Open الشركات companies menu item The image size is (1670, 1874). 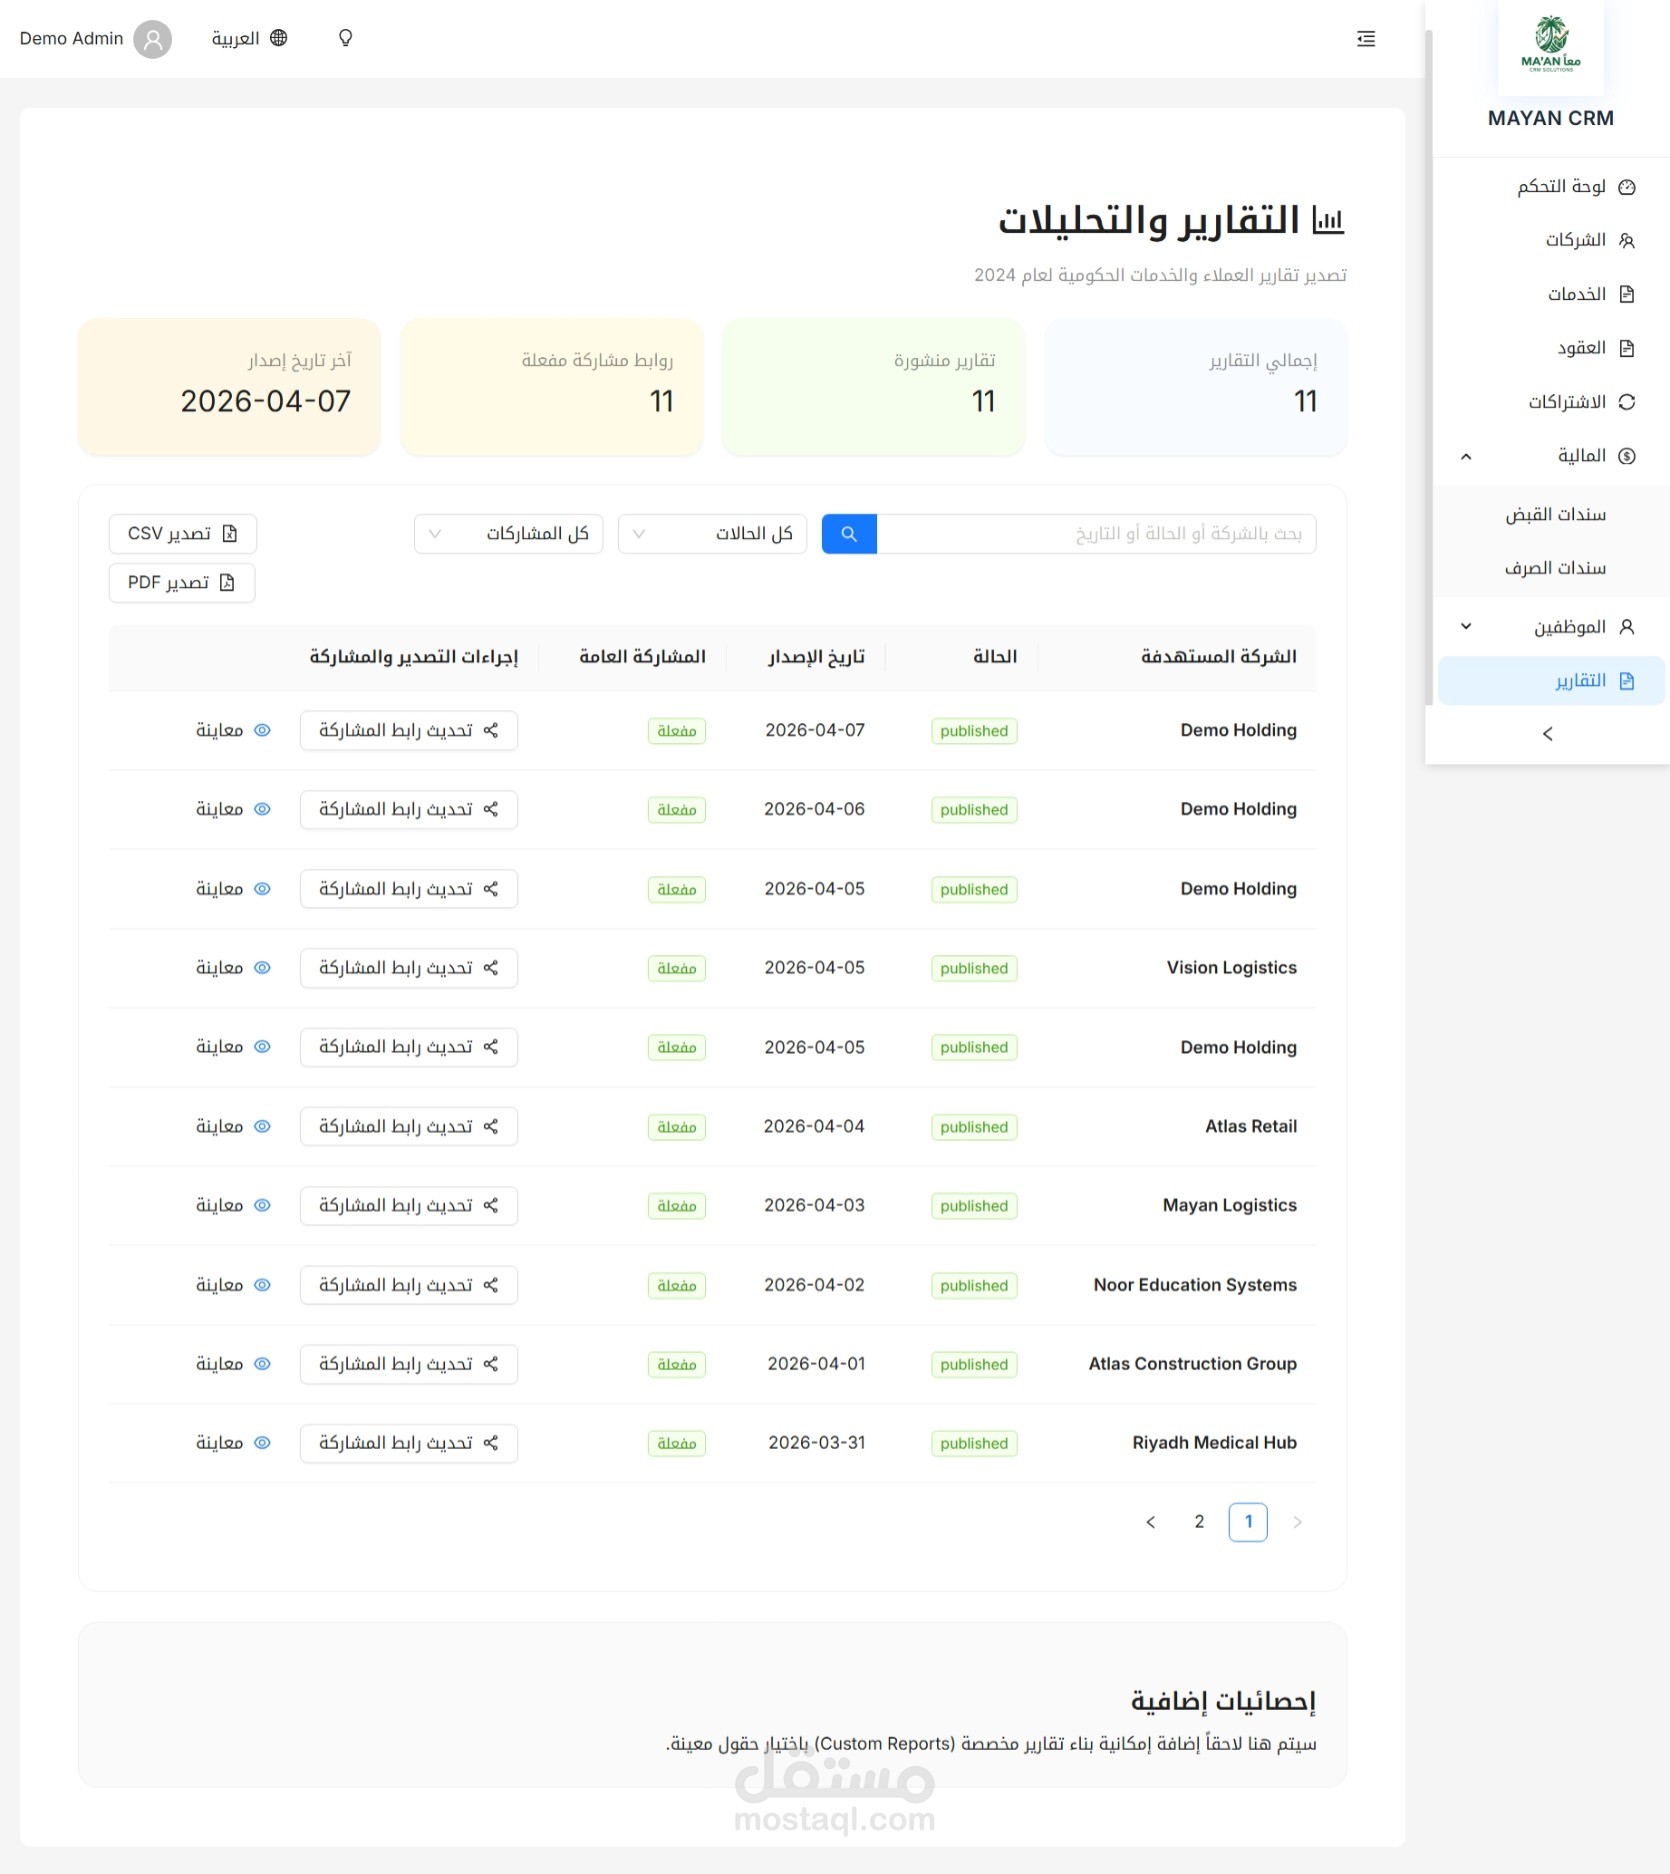(1551, 240)
